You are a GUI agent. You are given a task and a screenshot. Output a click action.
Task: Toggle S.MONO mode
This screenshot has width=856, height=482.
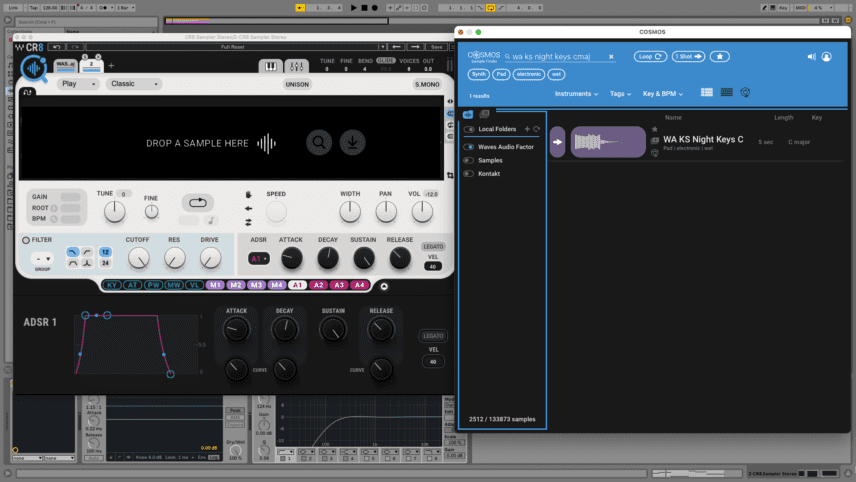tap(427, 84)
